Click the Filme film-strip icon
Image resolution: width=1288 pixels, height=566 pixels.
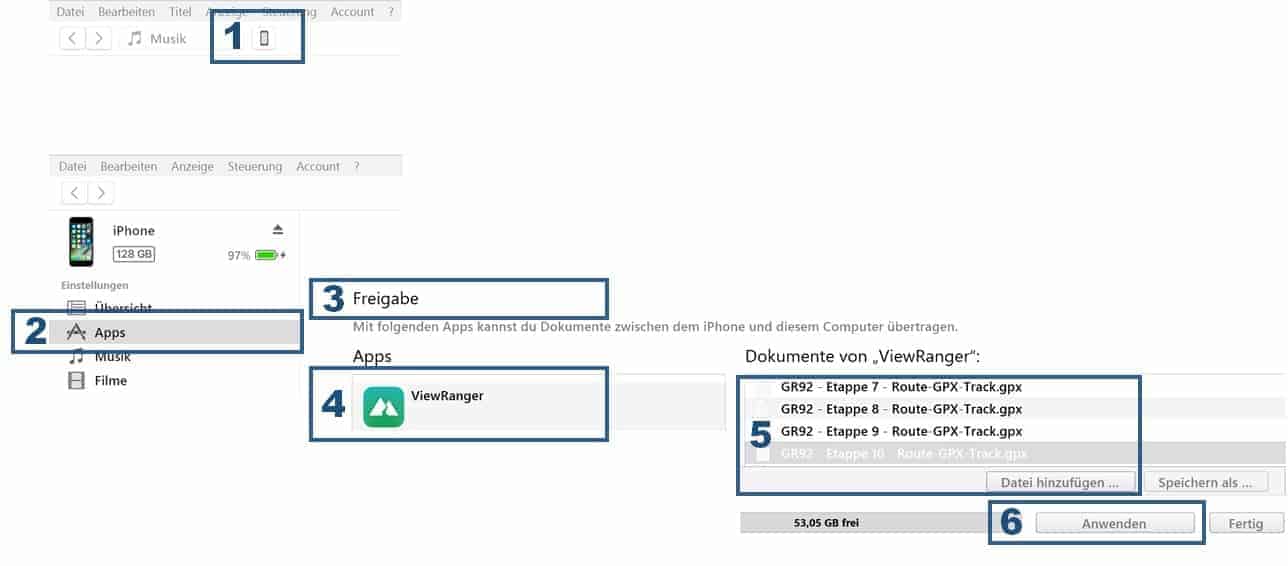point(76,381)
